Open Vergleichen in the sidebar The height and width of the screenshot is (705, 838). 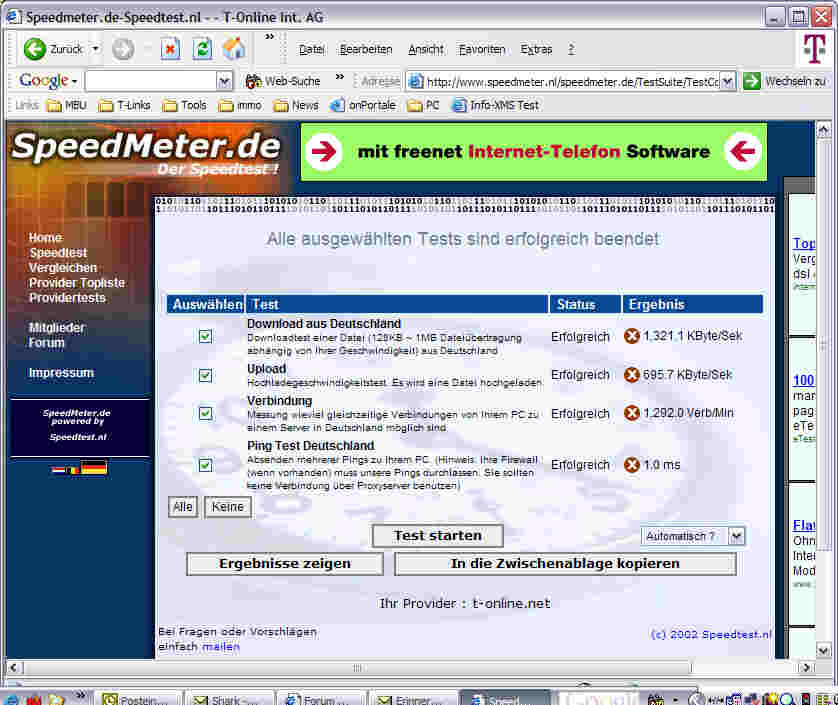pyautogui.click(x=63, y=268)
